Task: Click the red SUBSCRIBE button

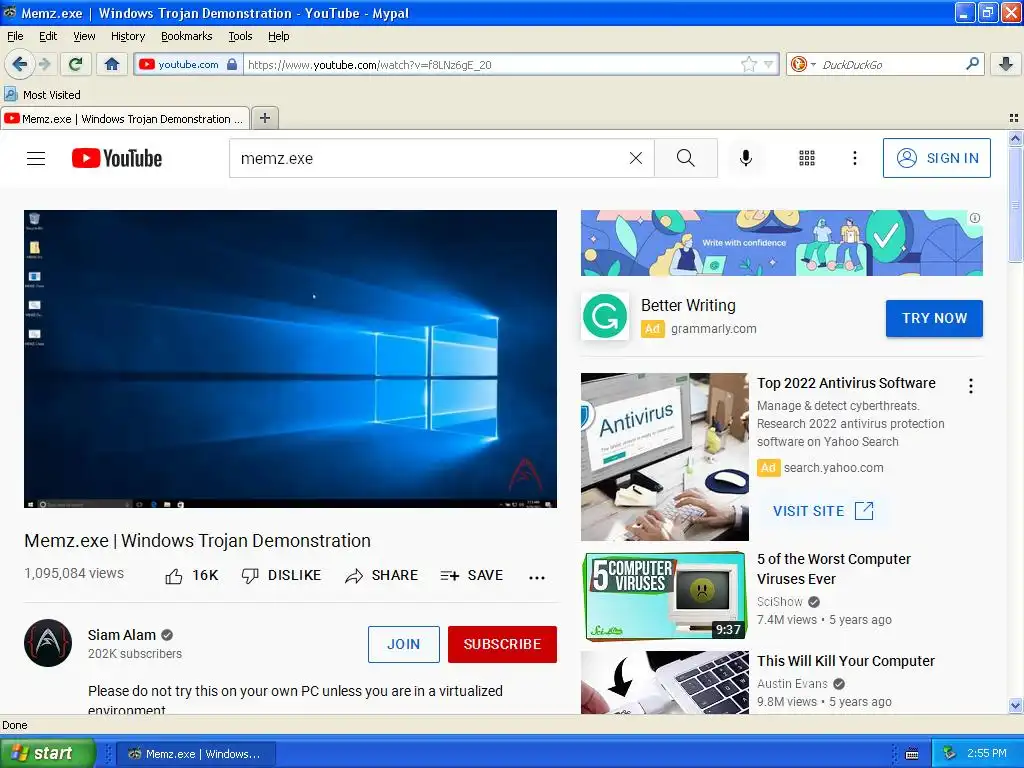Action: 502,644
